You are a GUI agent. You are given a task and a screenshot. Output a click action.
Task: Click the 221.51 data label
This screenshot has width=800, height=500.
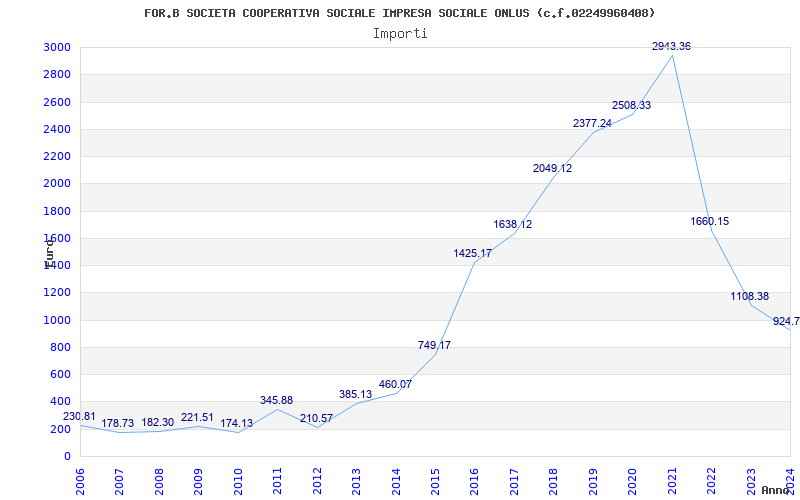pyautogui.click(x=197, y=418)
